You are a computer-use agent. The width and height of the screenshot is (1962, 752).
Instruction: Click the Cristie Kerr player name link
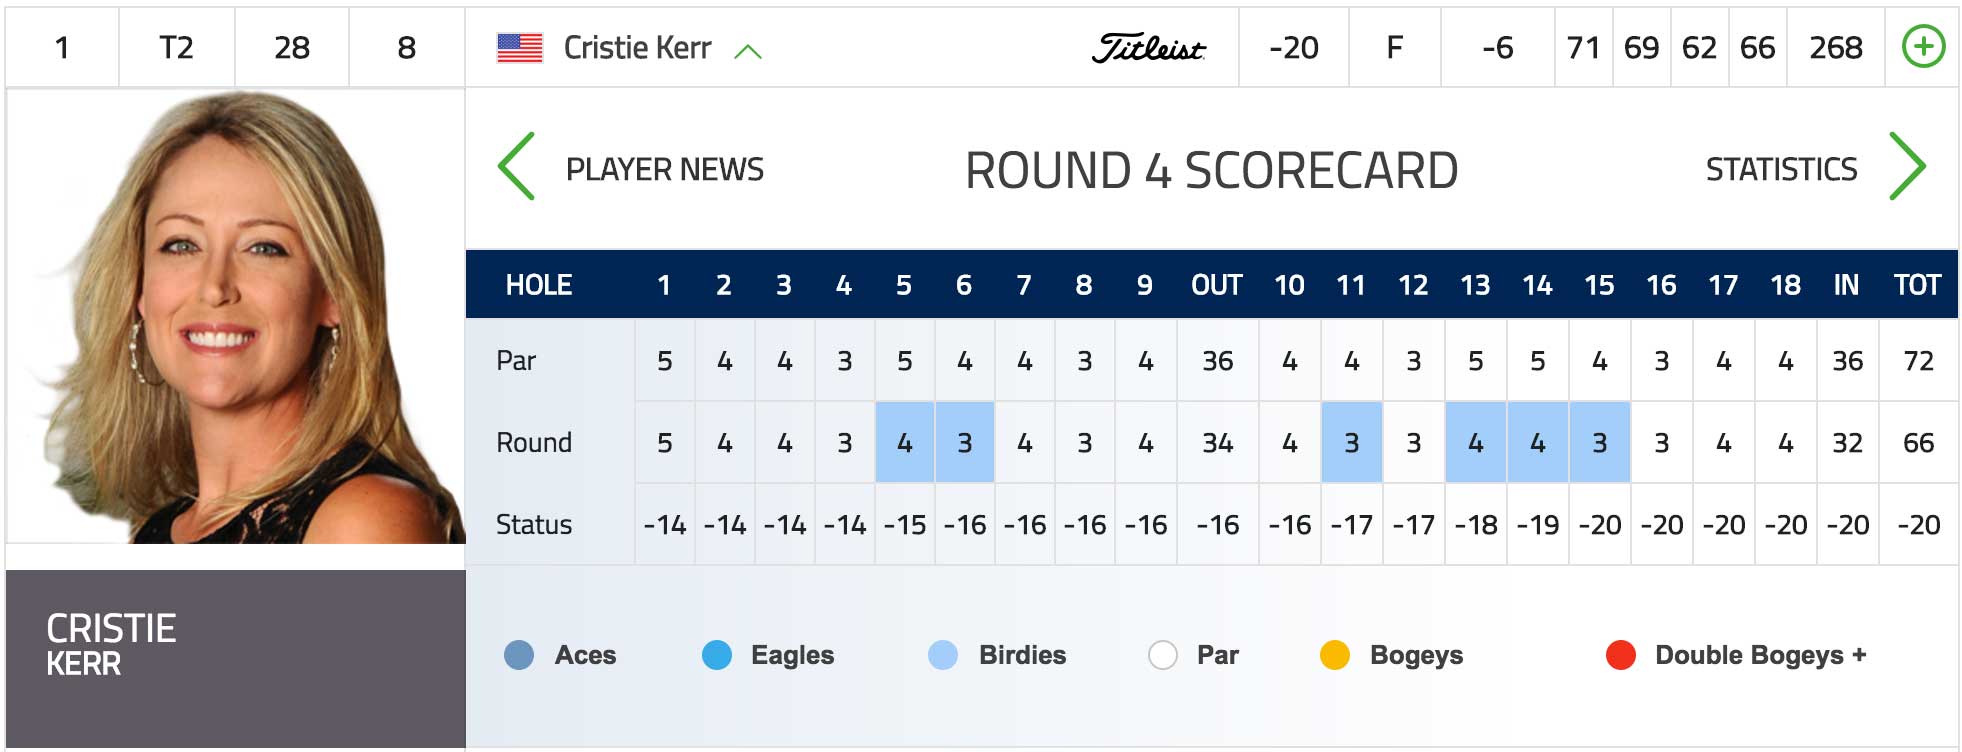point(637,48)
